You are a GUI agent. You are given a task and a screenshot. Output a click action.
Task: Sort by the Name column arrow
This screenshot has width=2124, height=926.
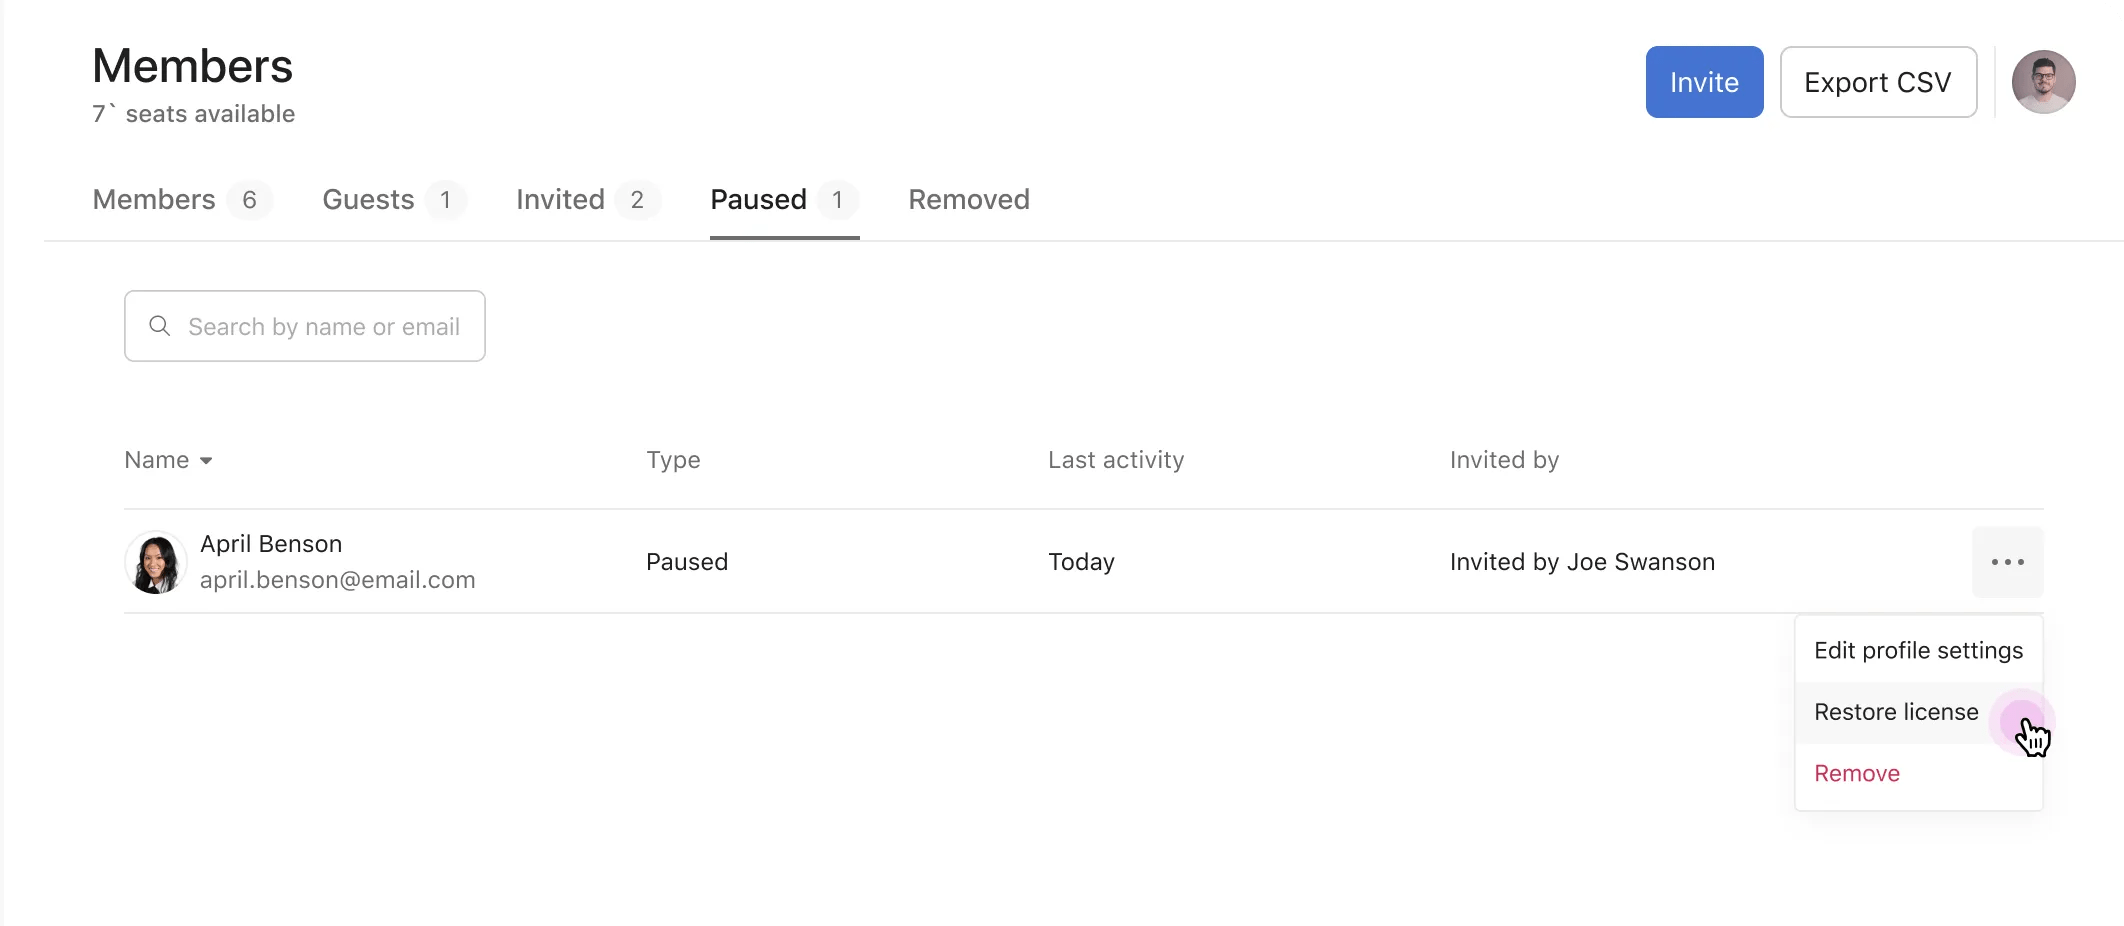click(206, 461)
